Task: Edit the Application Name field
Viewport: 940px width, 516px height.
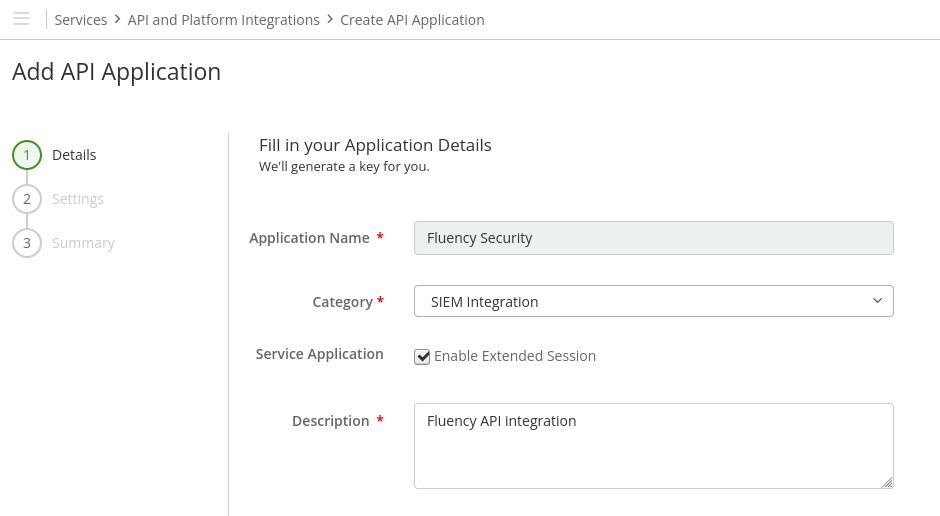Action: pyautogui.click(x=653, y=238)
